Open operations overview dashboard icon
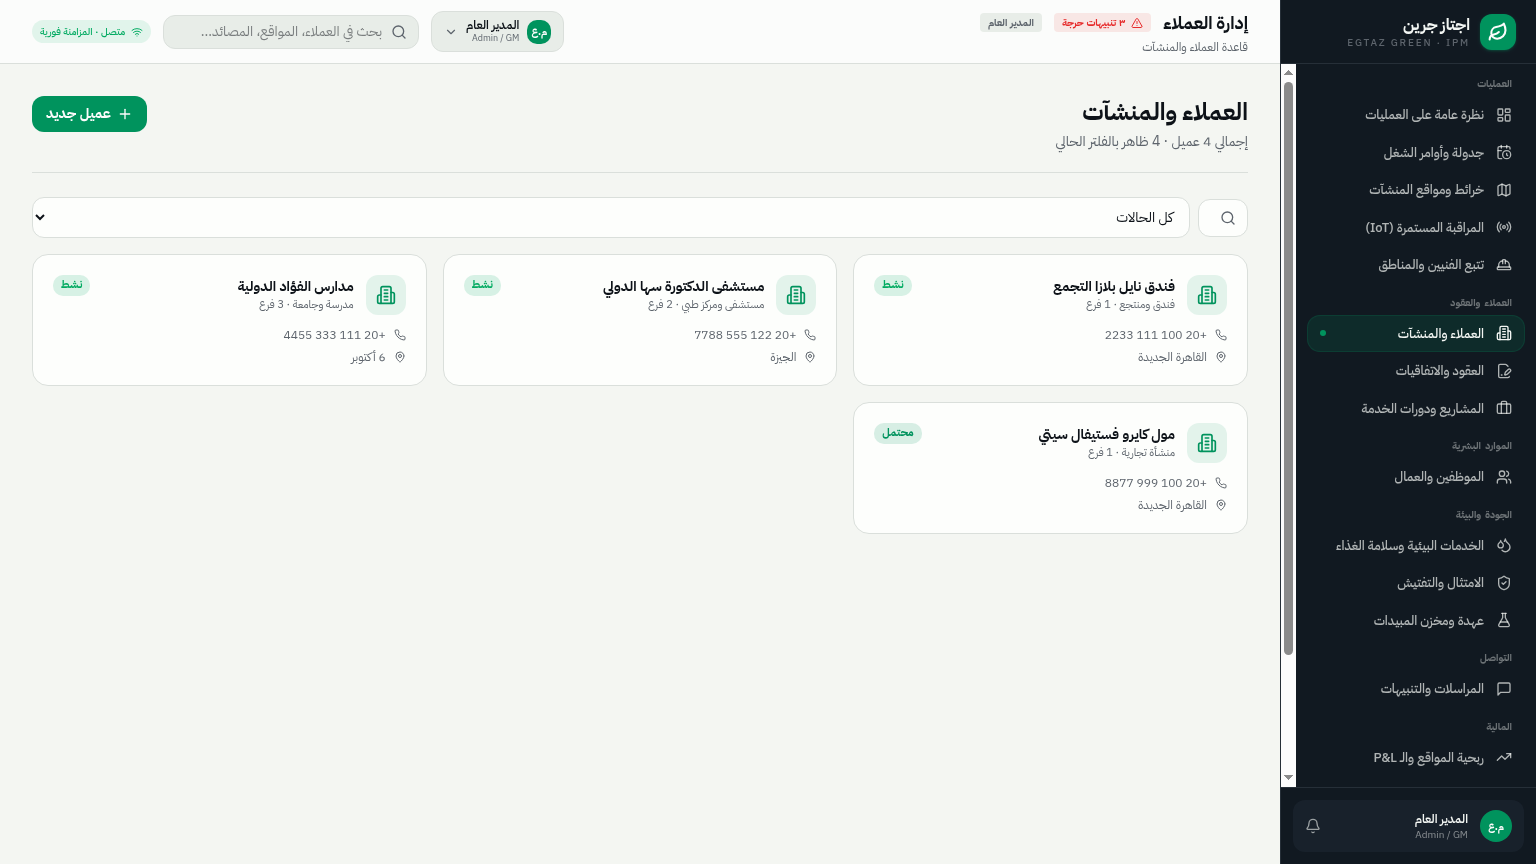Viewport: 1536px width, 864px height. (1503, 115)
